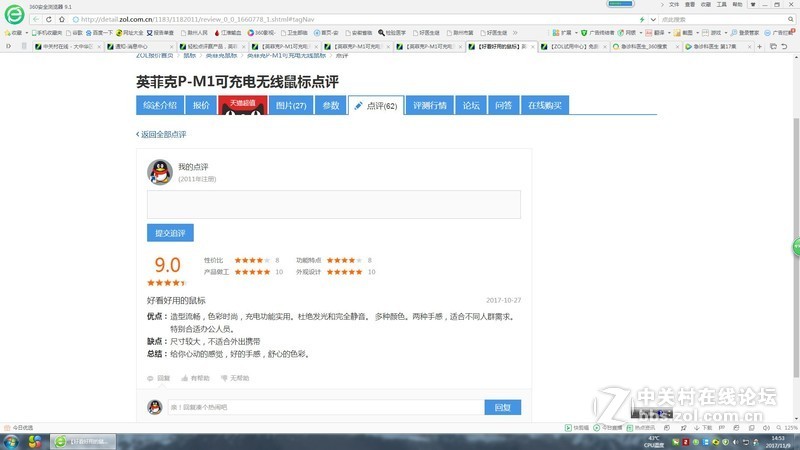This screenshot has width=800, height=450.
Task: Click into the follow-up review text box
Action: pyautogui.click(x=334, y=205)
